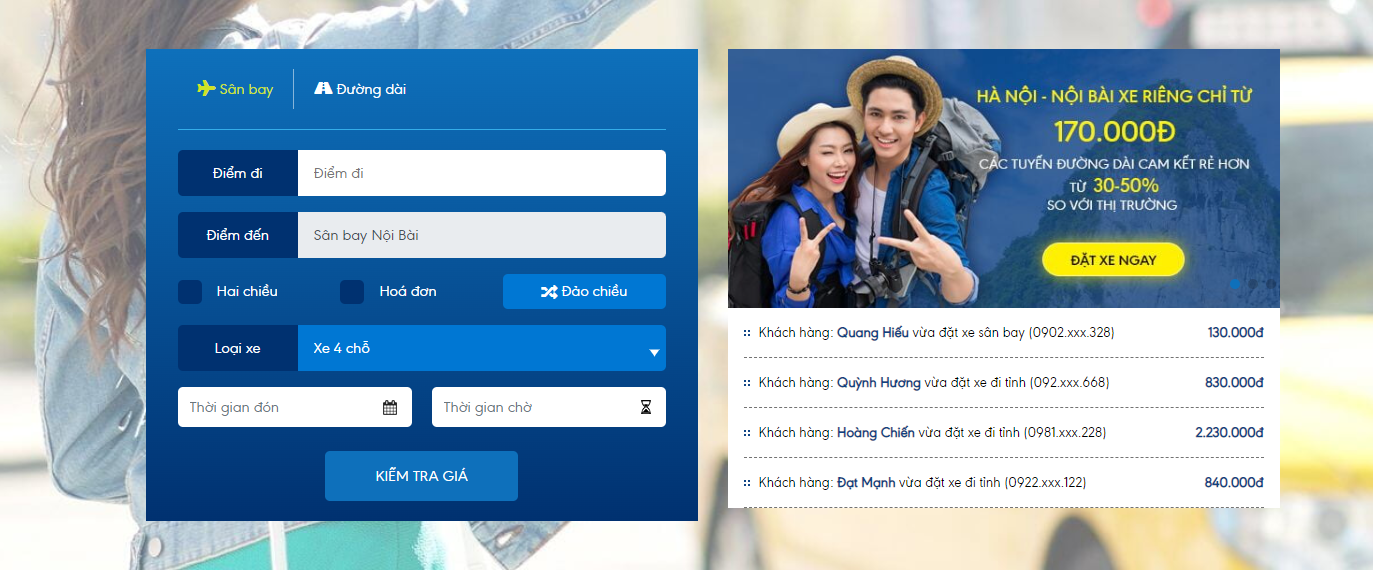Click the shuffle icon on Đảo chiều

(x=549, y=292)
